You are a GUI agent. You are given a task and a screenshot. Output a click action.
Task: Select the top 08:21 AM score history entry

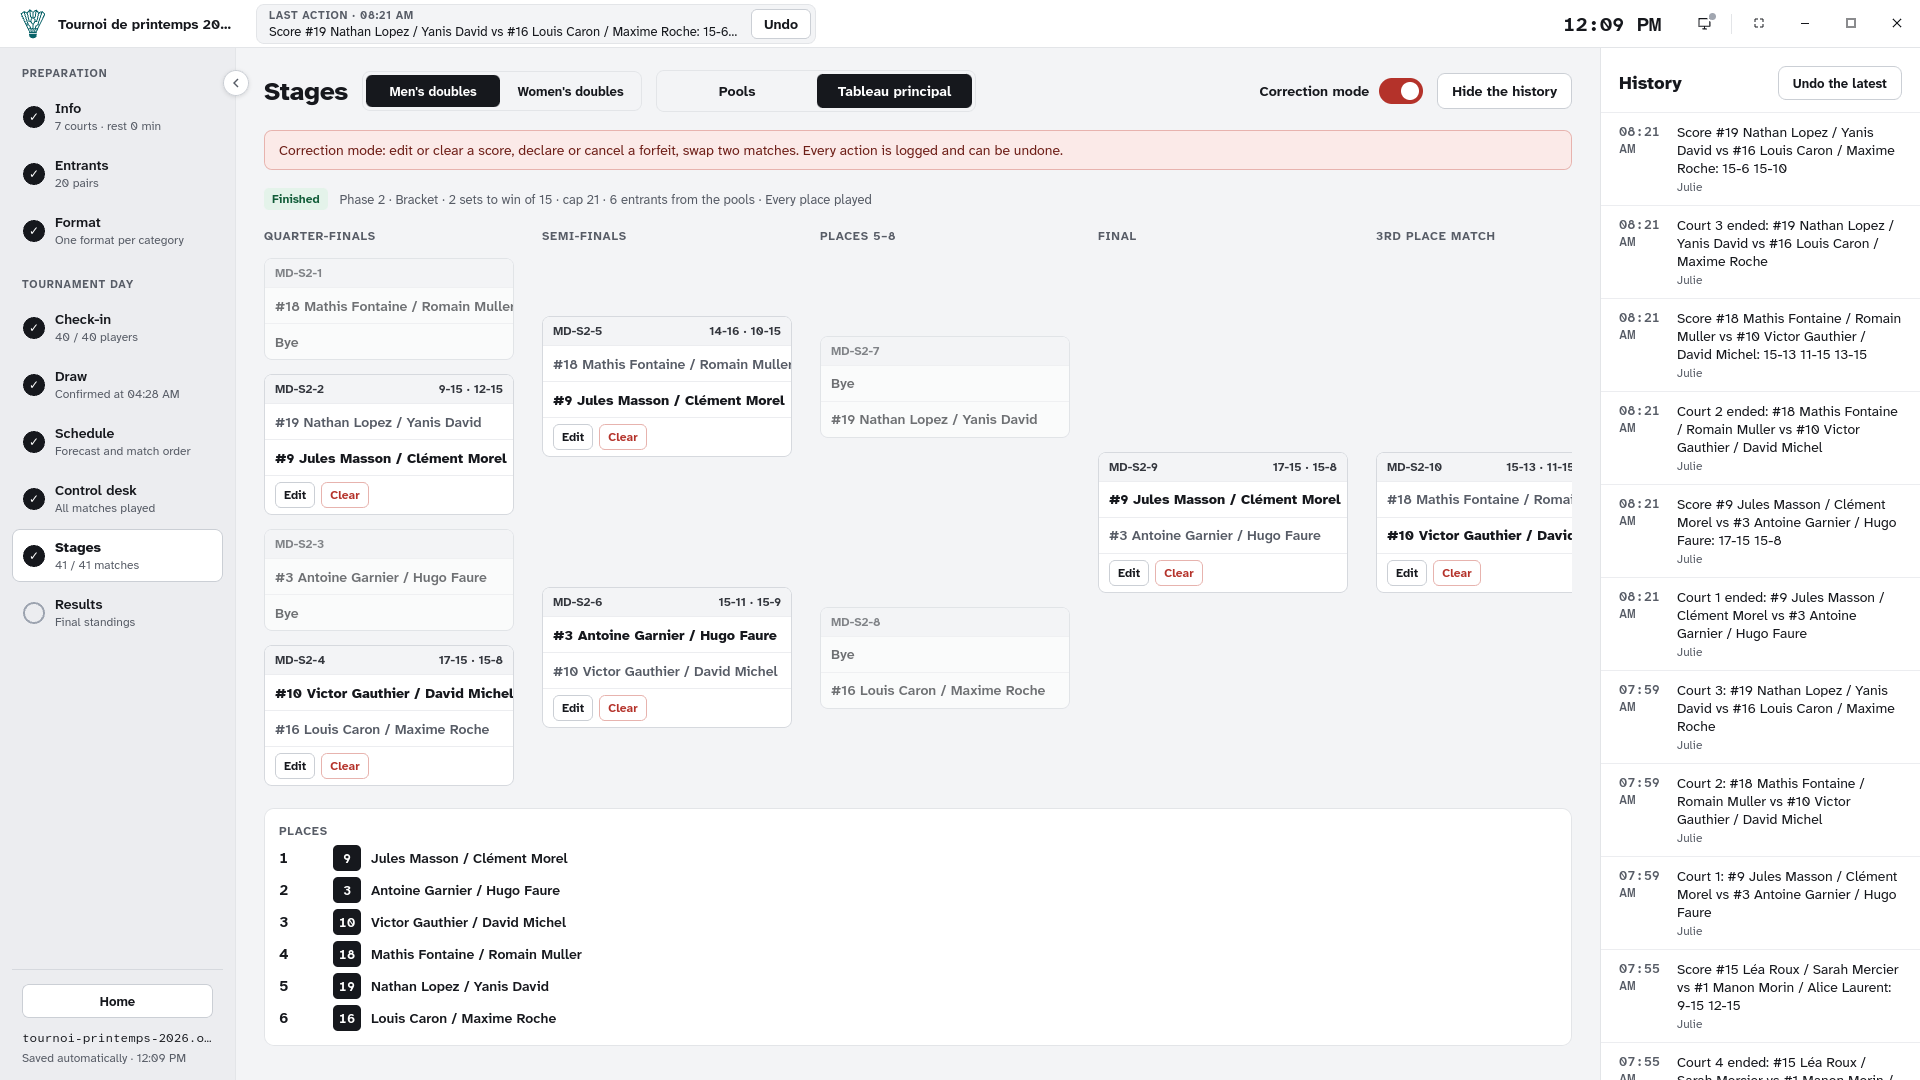1760,159
